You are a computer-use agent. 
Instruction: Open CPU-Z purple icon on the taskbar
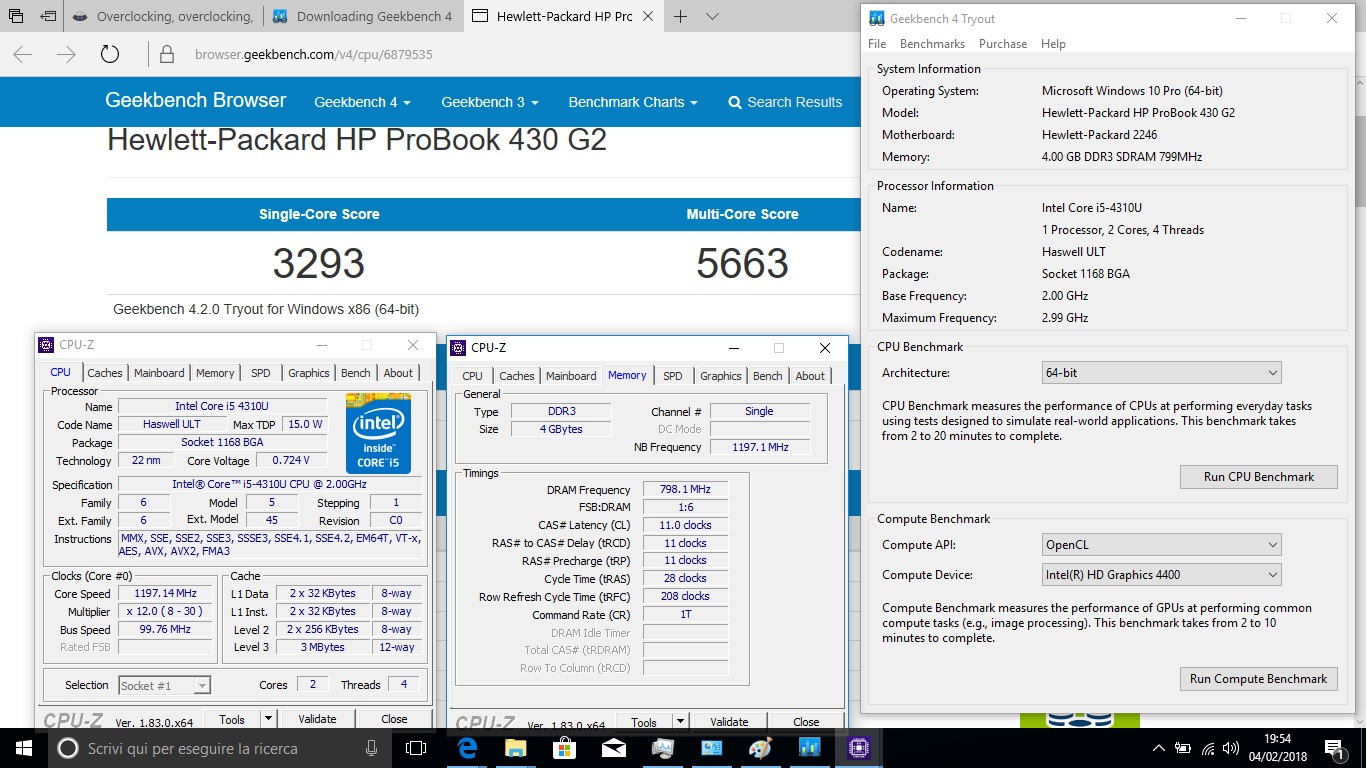click(859, 747)
